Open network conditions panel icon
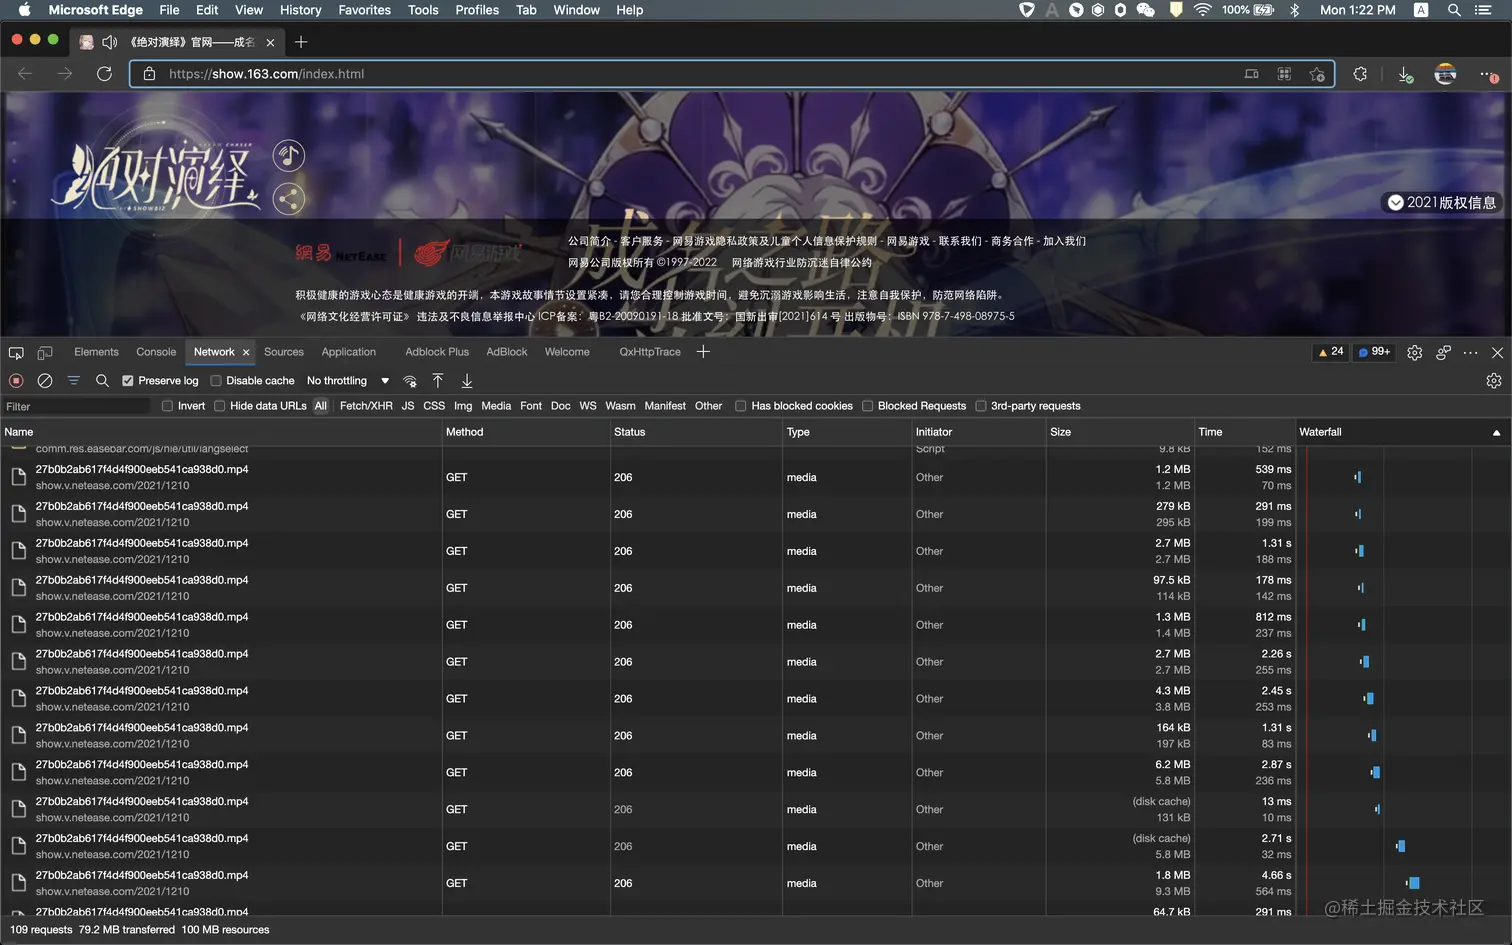This screenshot has height=945, width=1512. [410, 381]
